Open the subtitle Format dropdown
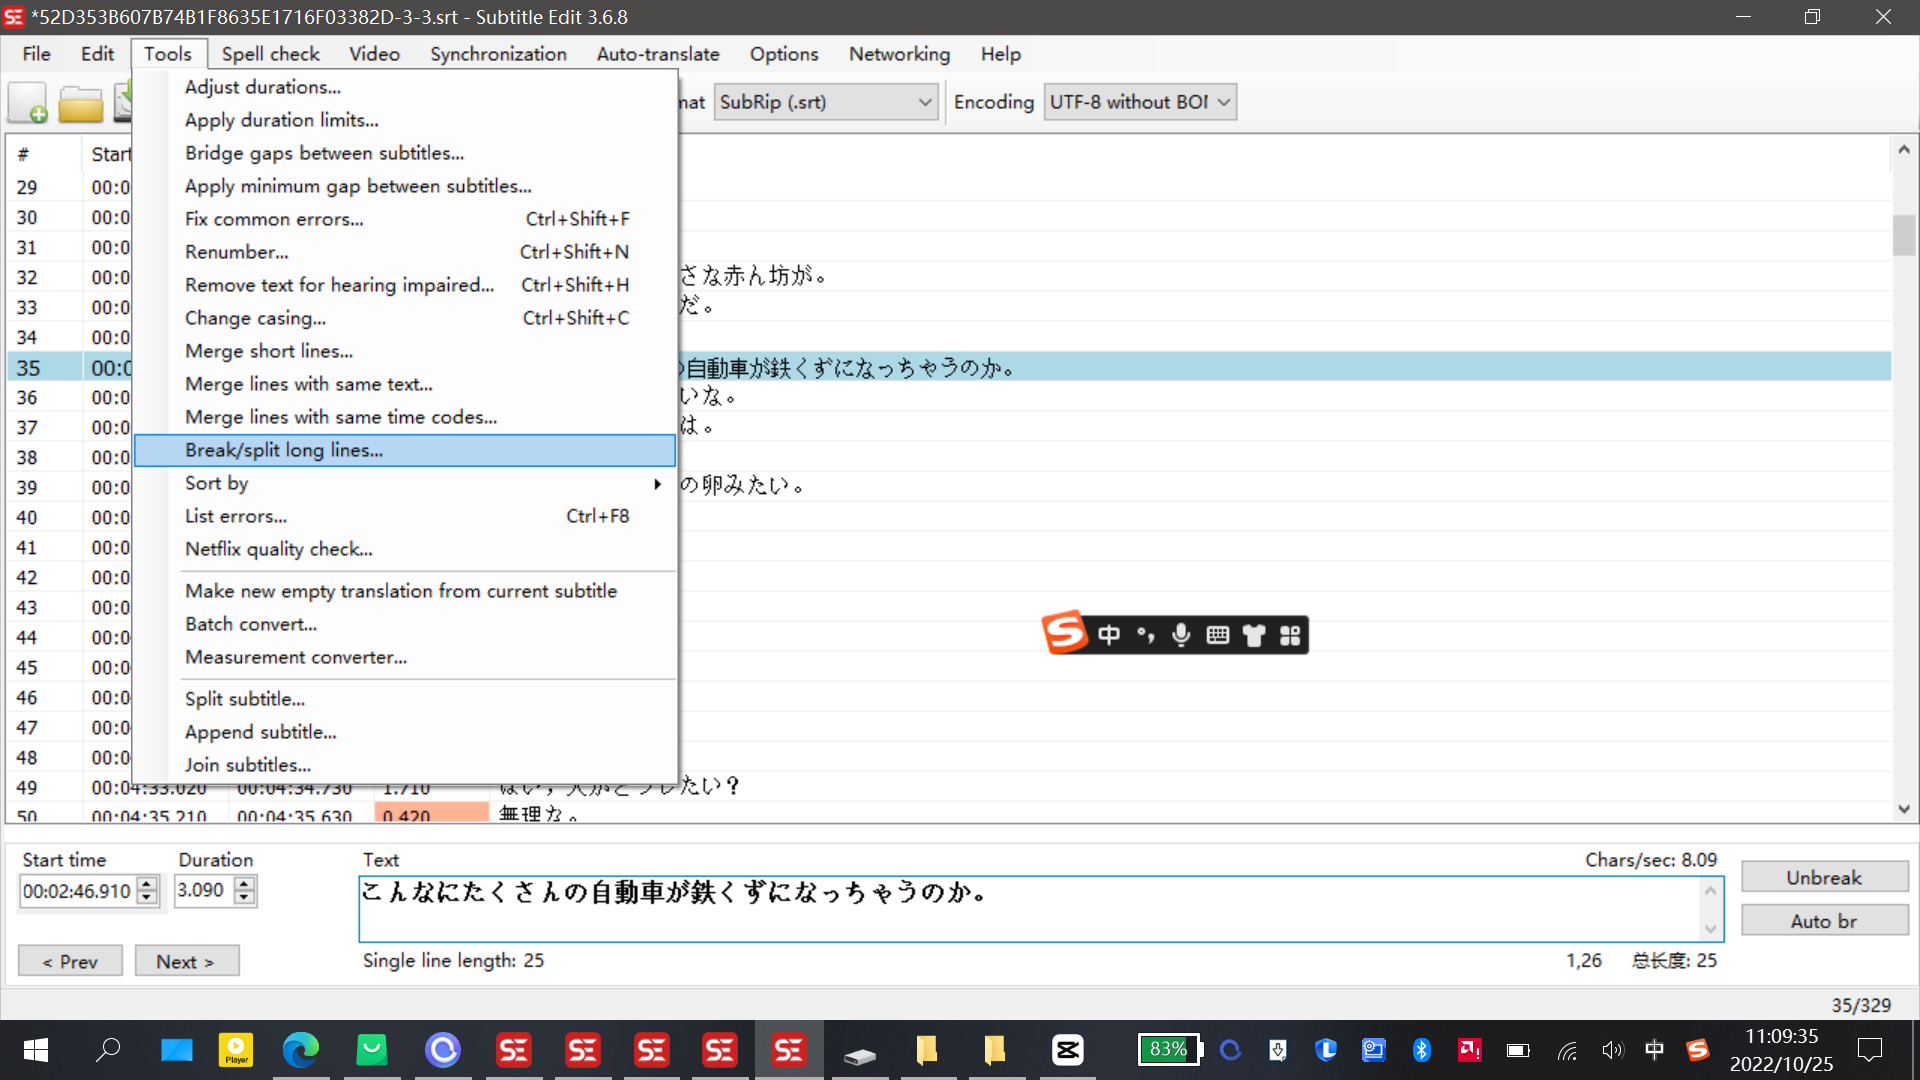This screenshot has height=1080, width=1920. pyautogui.click(x=826, y=101)
